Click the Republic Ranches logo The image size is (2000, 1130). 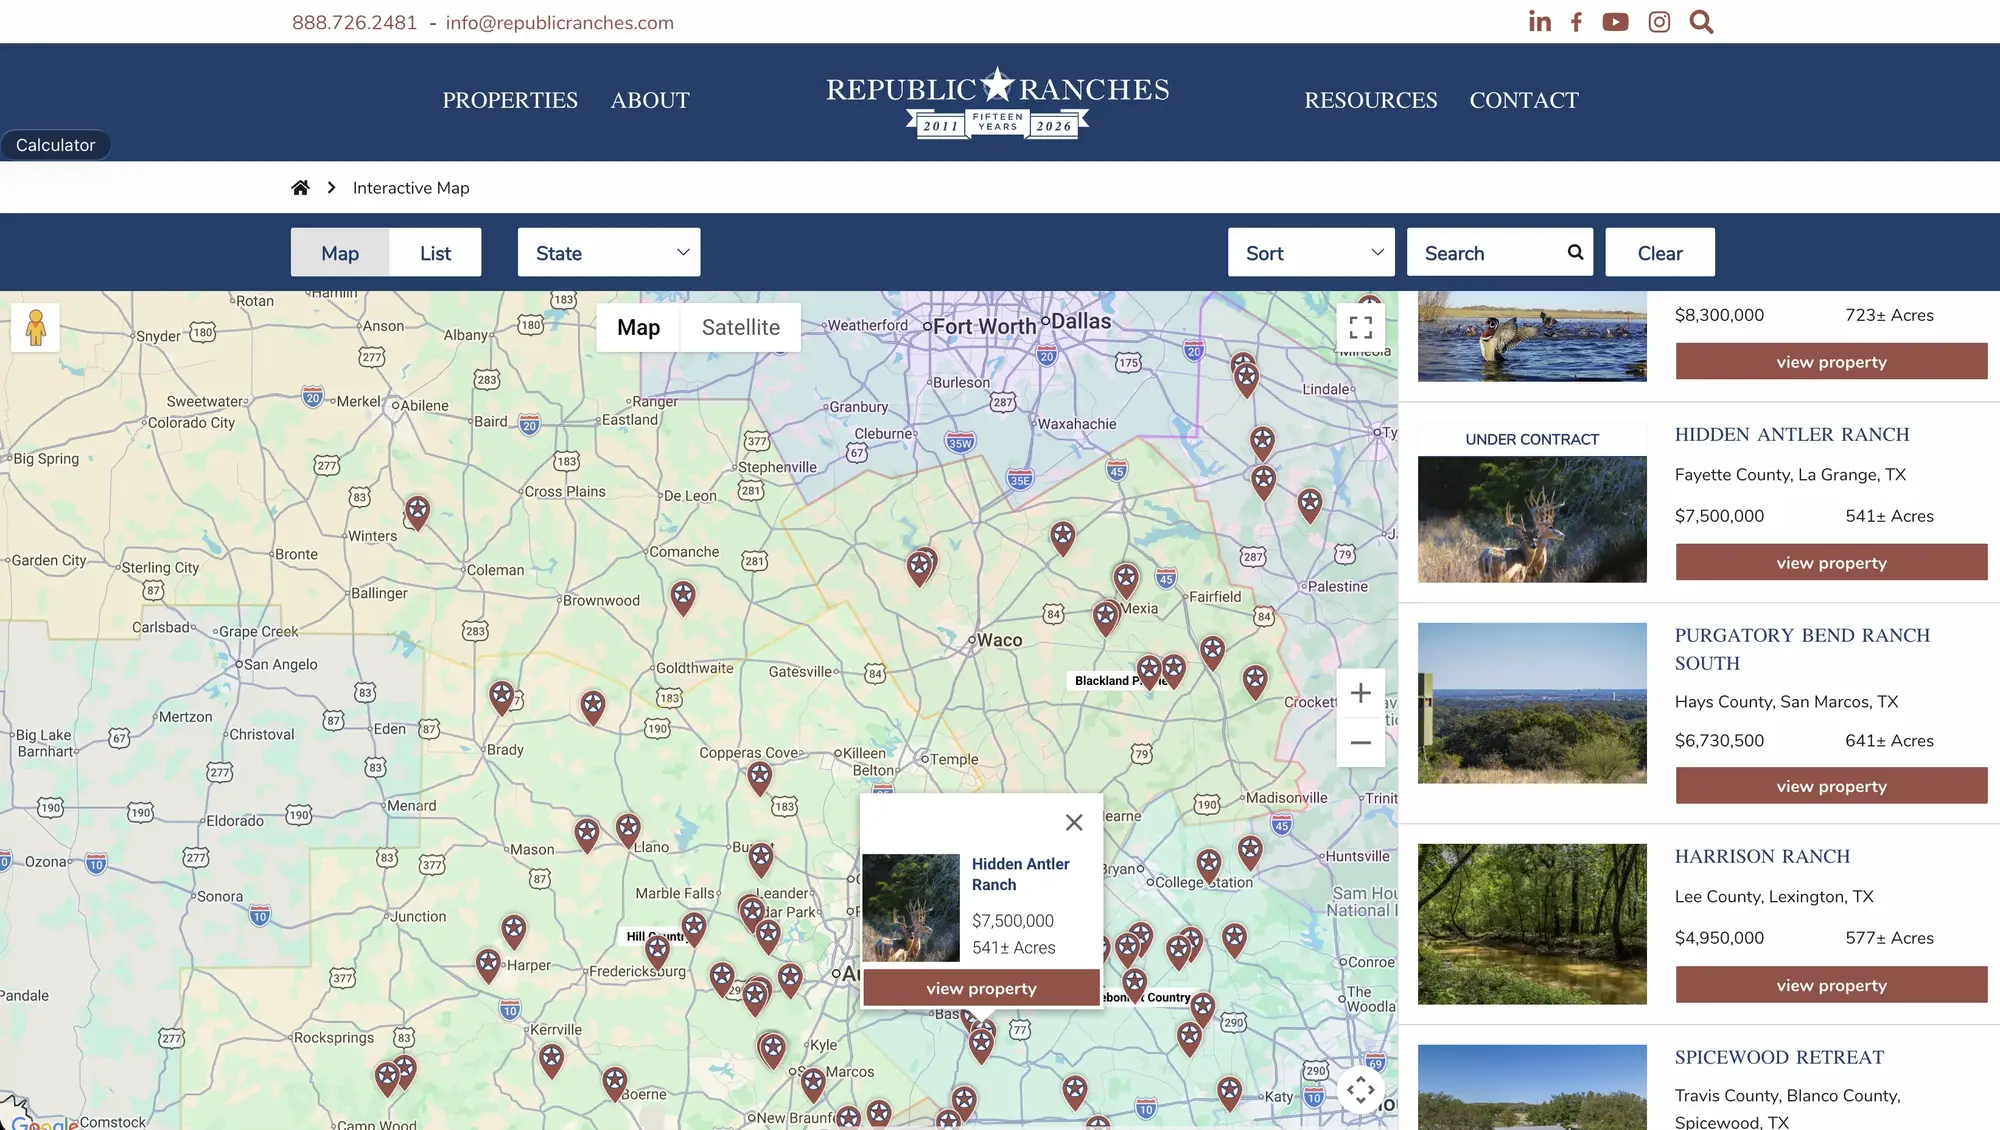coord(997,102)
